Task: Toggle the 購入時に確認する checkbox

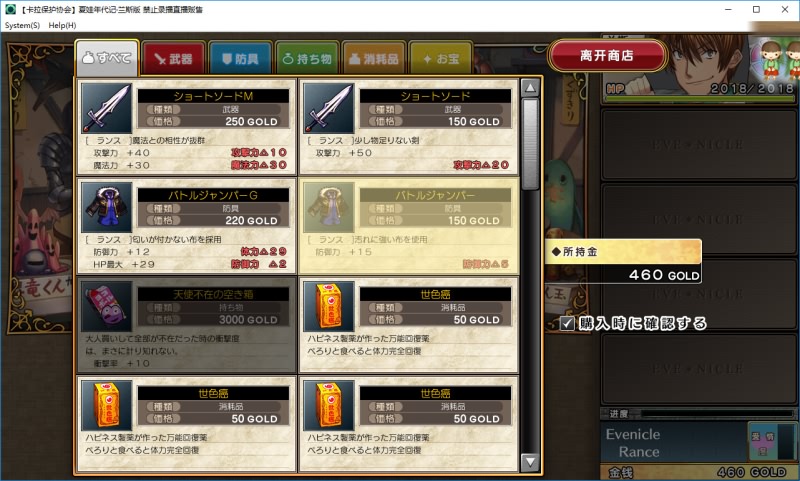Action: click(x=567, y=323)
